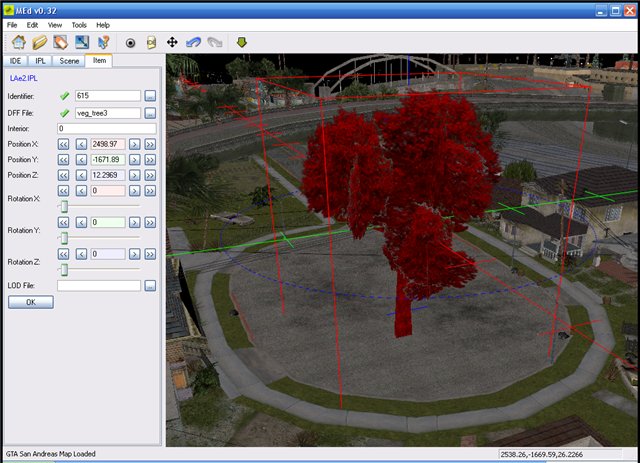This screenshot has height=463, width=640.
Task: Click the yellow cylinder object toolbar icon
Action: [151, 43]
